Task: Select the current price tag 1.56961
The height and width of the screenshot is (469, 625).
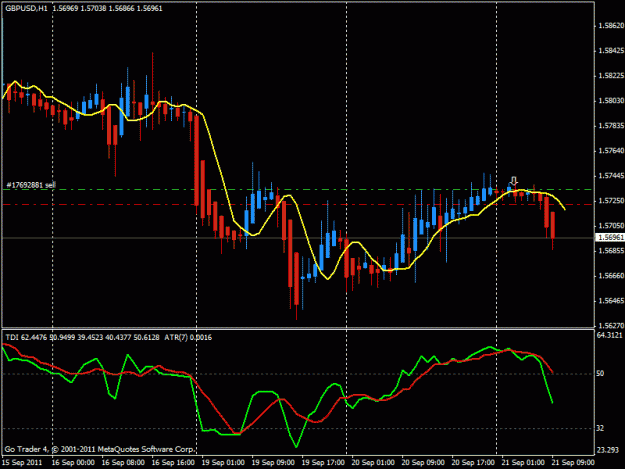Action: click(610, 237)
